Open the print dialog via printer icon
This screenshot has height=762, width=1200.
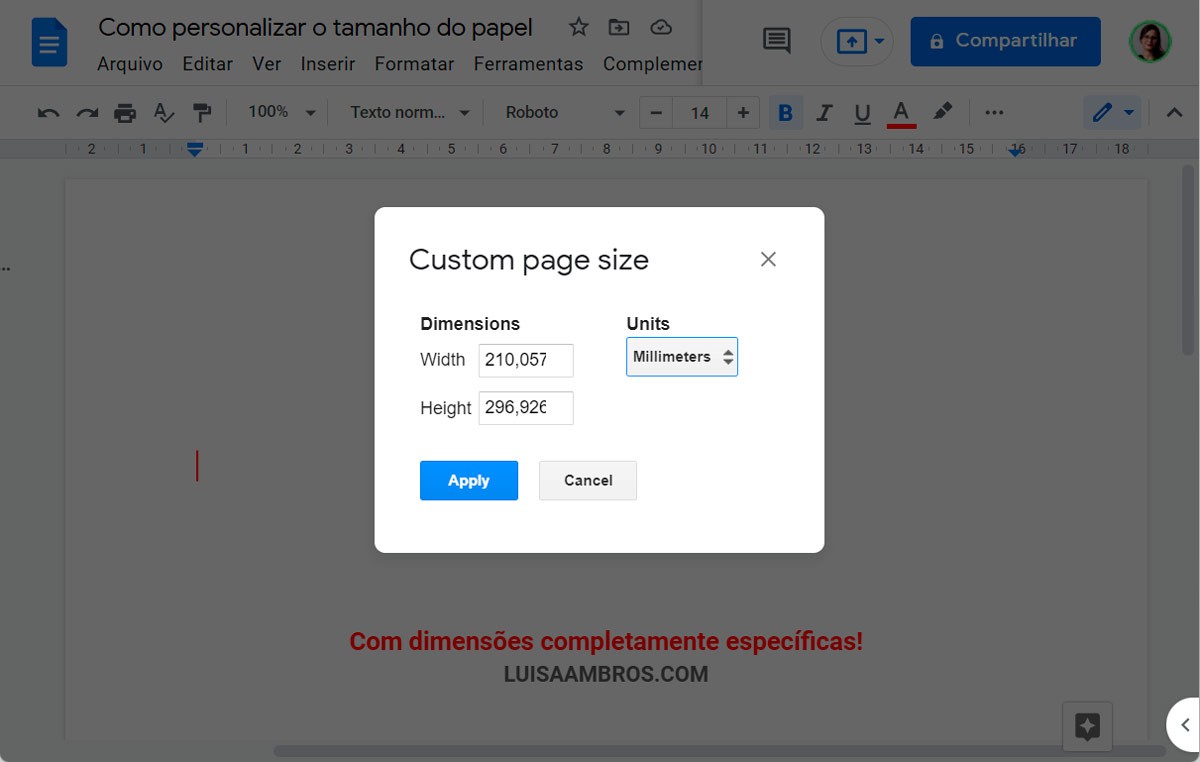tap(124, 112)
